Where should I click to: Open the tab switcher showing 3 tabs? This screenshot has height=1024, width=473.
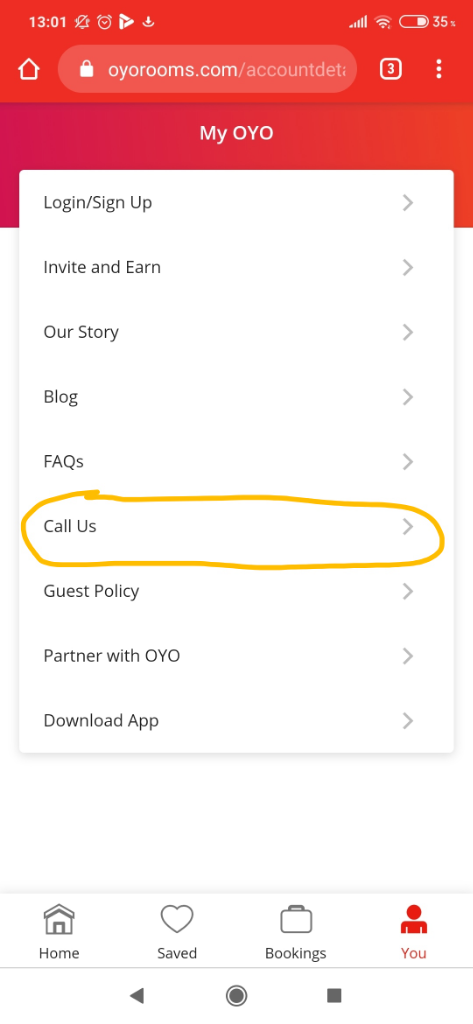point(390,69)
